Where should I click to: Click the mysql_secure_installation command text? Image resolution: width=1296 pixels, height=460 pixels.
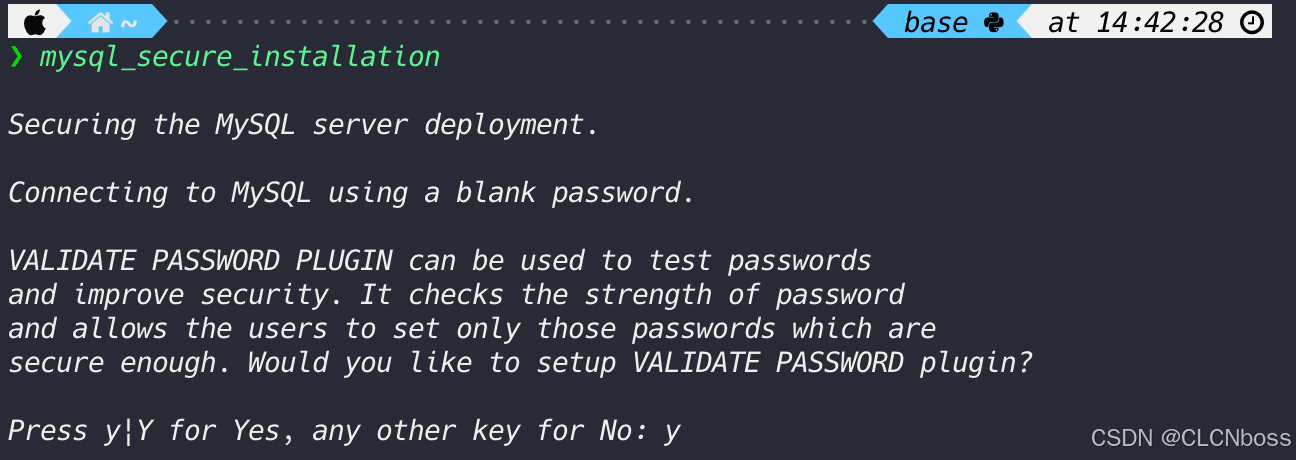click(x=240, y=56)
